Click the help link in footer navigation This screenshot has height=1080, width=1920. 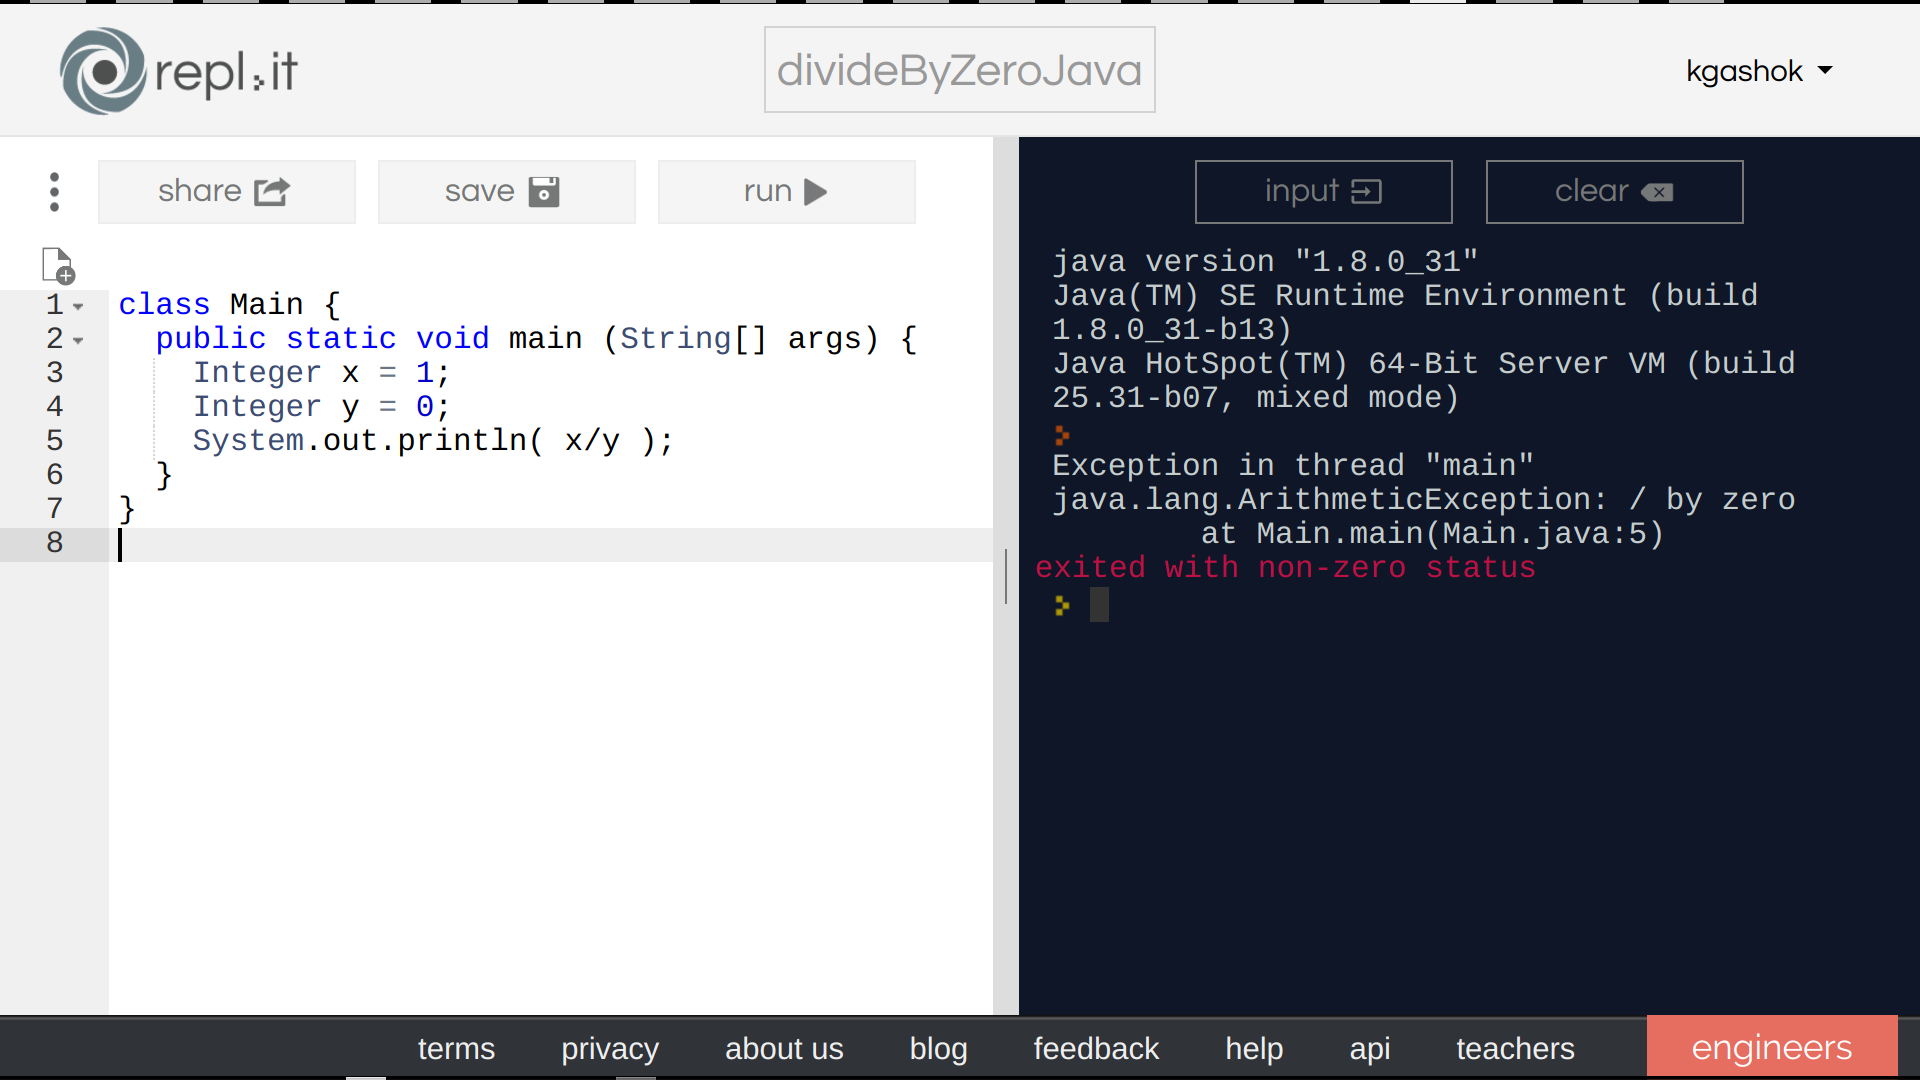pyautogui.click(x=1254, y=1048)
